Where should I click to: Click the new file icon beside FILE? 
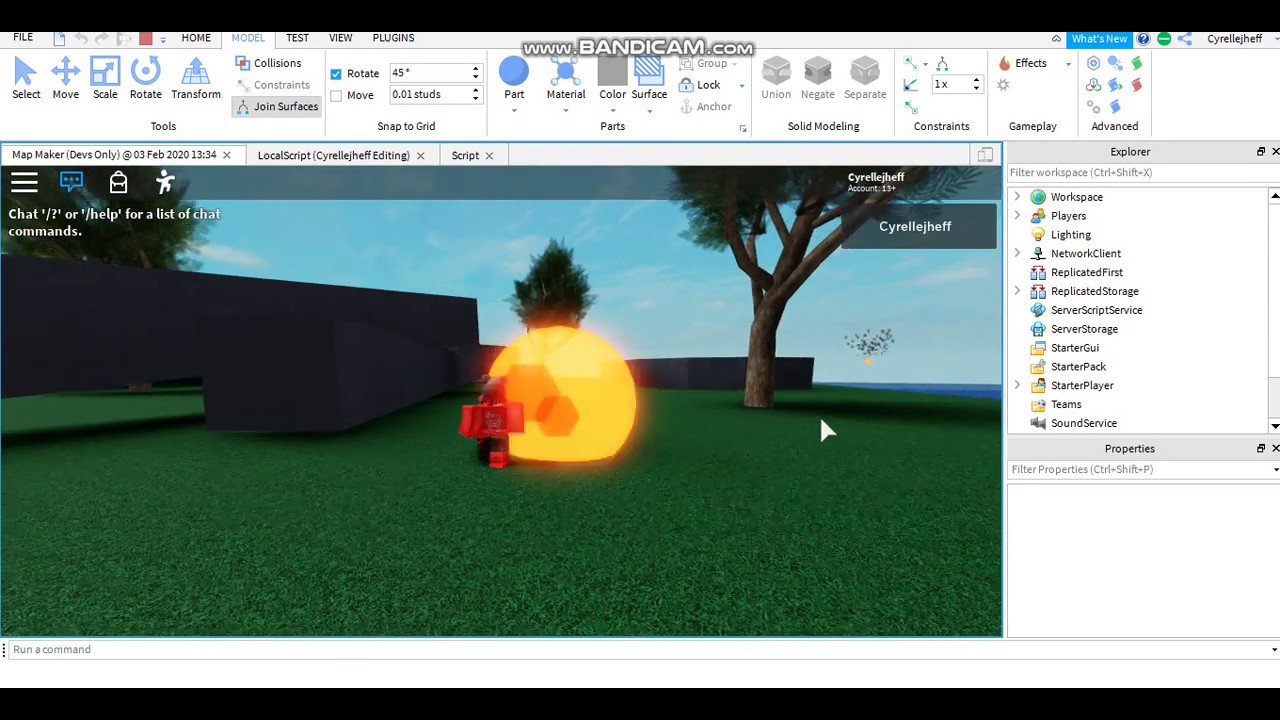(x=59, y=38)
